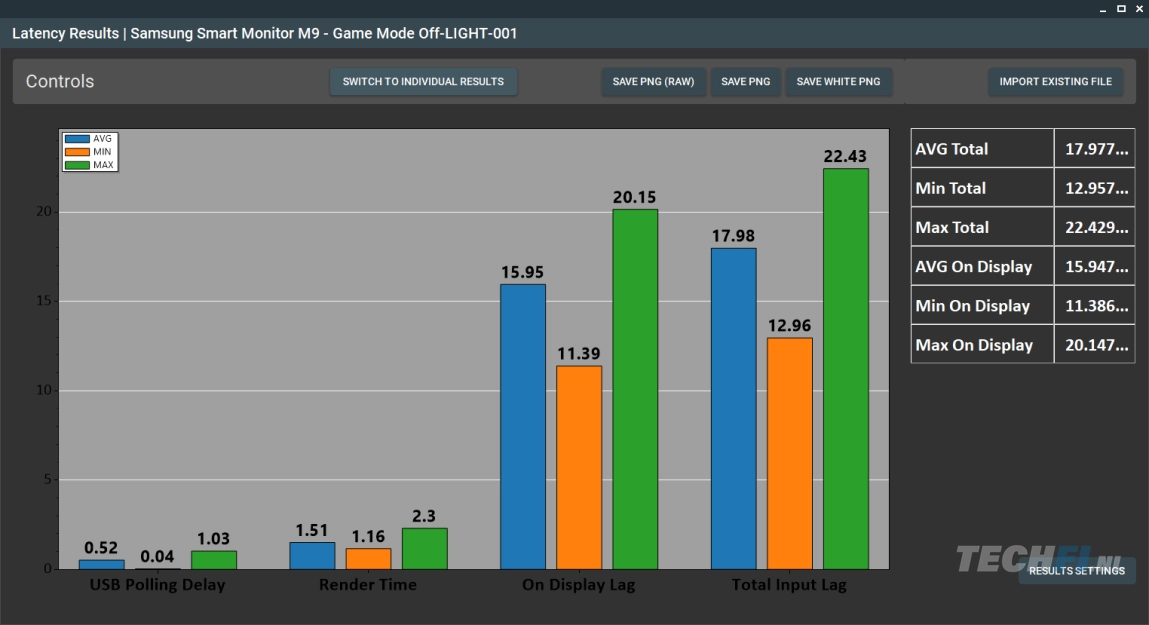Image resolution: width=1149 pixels, height=625 pixels.
Task: Click the y-axis tick label 15
Action: (x=44, y=301)
